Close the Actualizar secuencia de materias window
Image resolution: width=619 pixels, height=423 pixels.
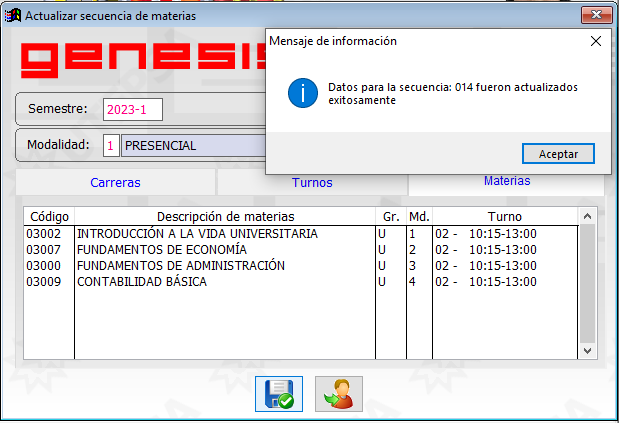(x=596, y=15)
